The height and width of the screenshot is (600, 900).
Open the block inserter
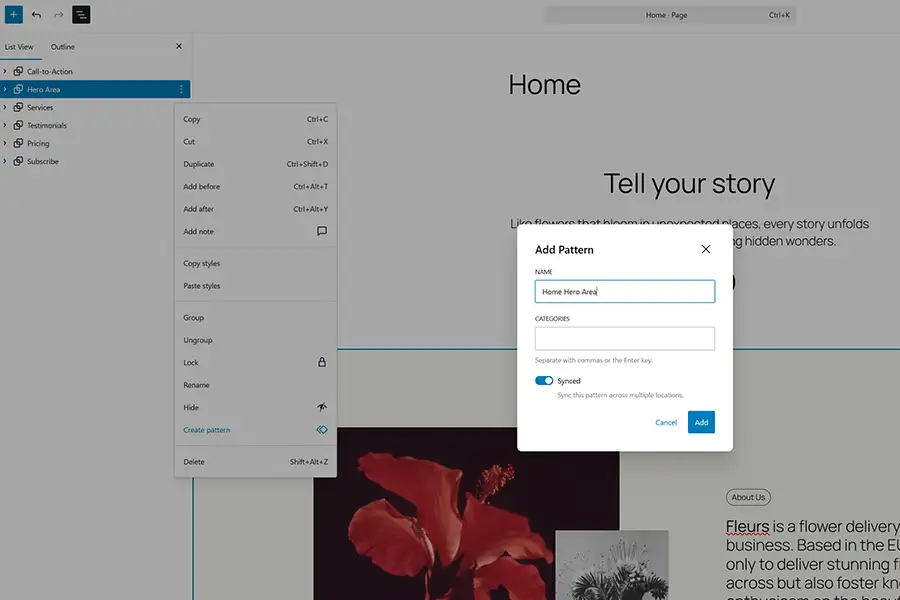13,14
